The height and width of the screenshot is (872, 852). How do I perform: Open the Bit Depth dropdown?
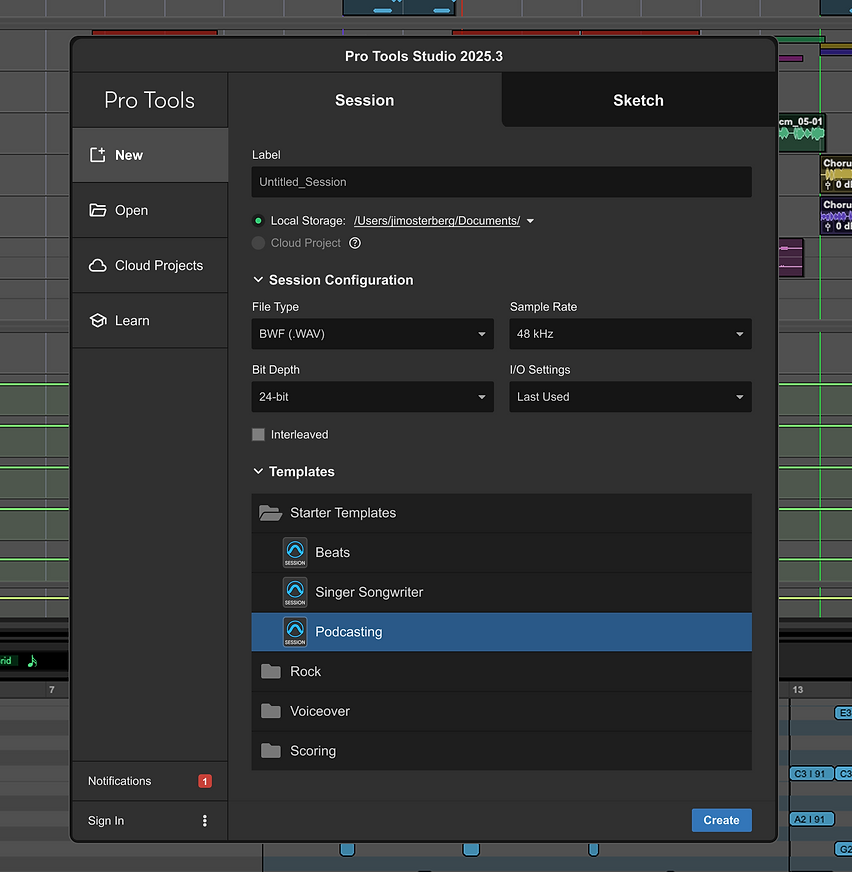pyautogui.click(x=372, y=397)
